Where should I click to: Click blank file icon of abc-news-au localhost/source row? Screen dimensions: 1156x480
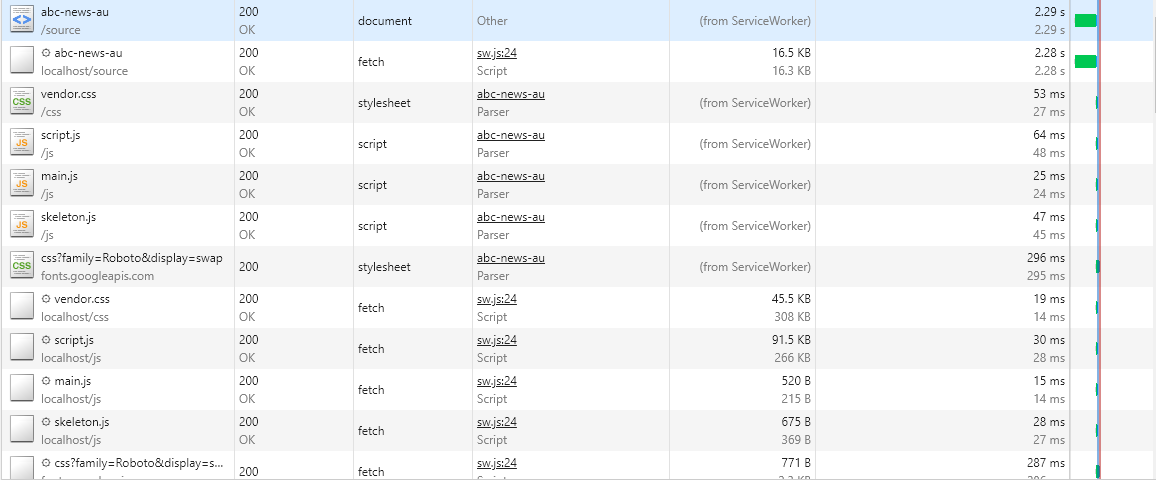coord(21,60)
